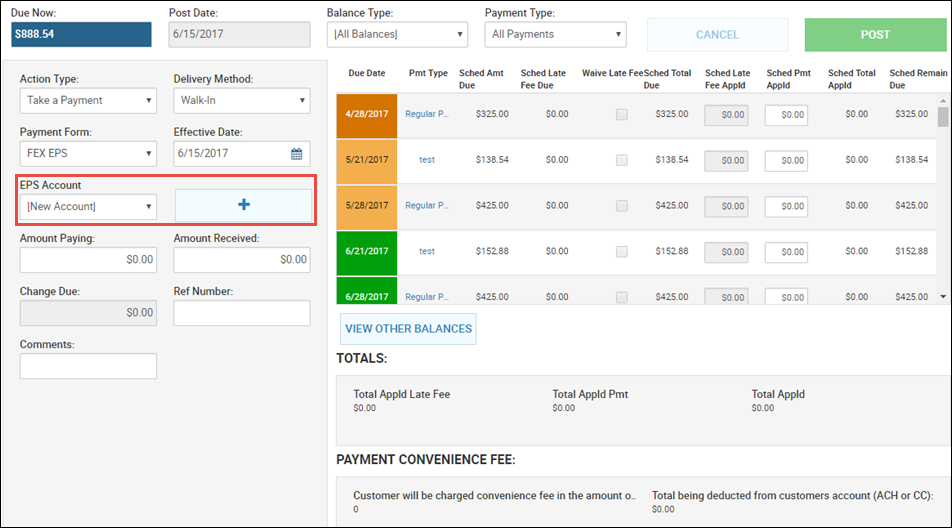The height and width of the screenshot is (528, 952).
Task: Open the Payment Form dropdown
Action: click(x=88, y=154)
